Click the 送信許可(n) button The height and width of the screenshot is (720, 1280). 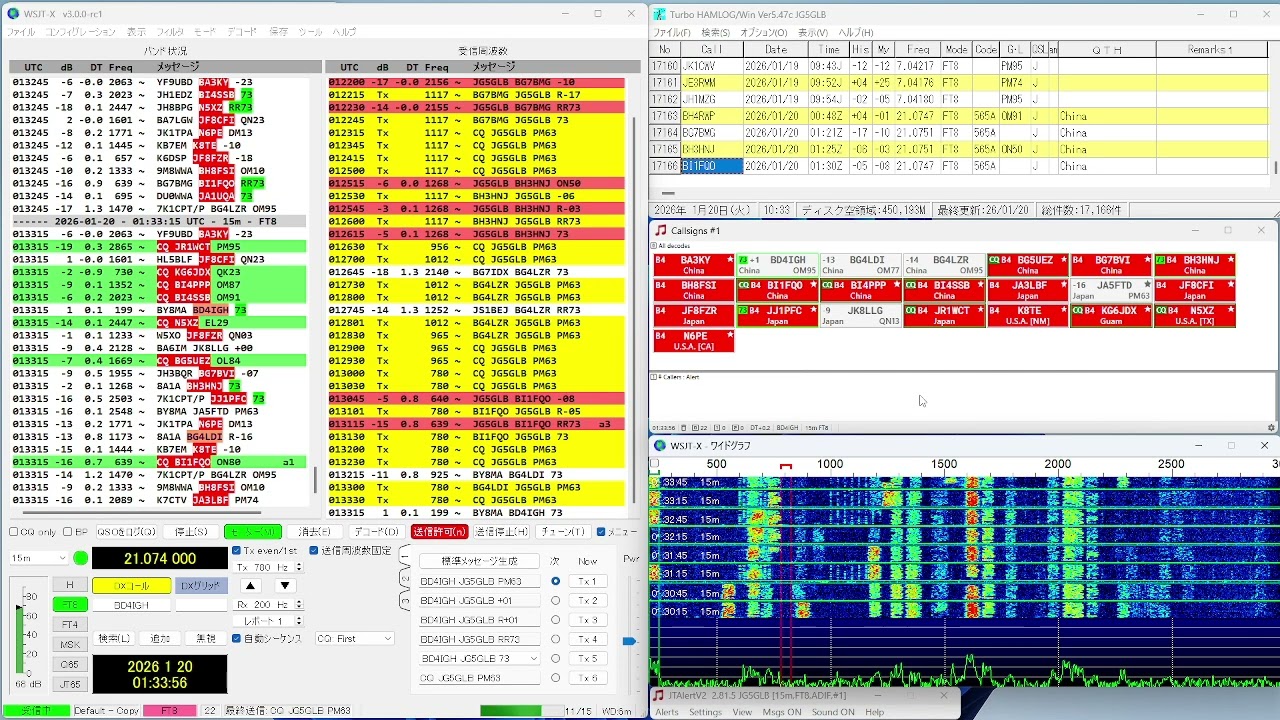click(x=439, y=532)
